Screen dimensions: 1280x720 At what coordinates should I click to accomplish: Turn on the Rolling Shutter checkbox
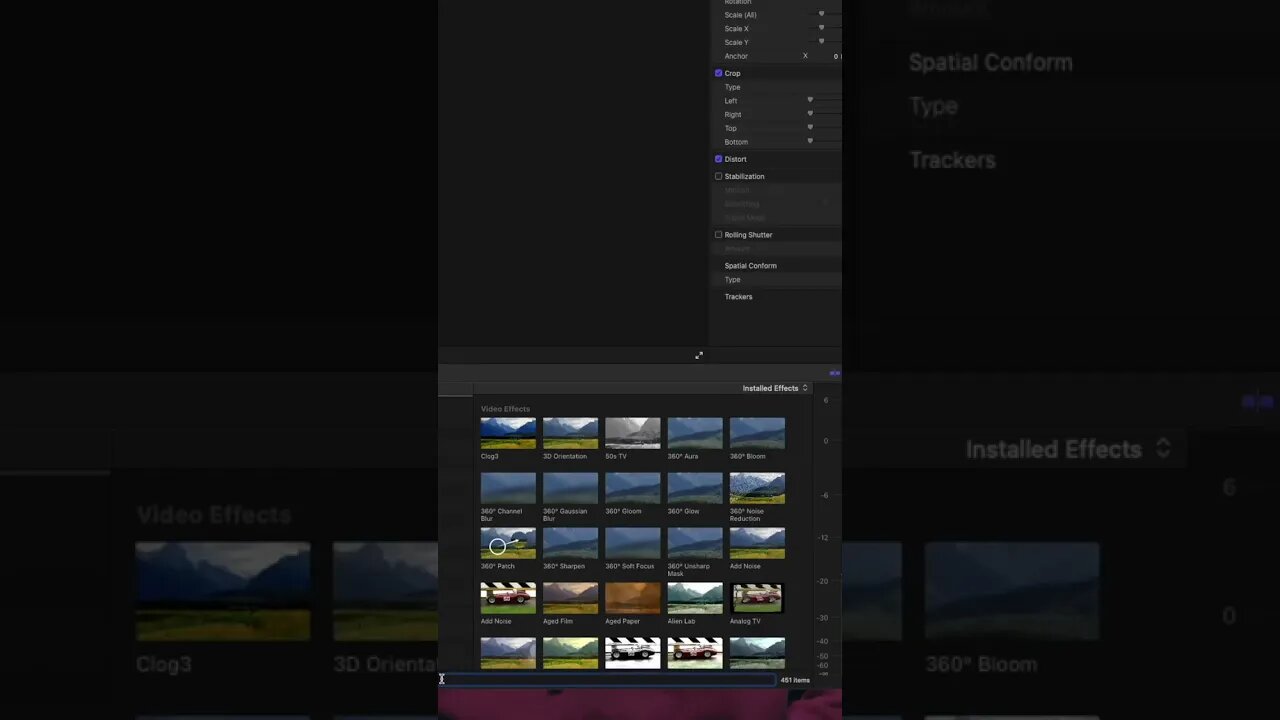coord(718,235)
